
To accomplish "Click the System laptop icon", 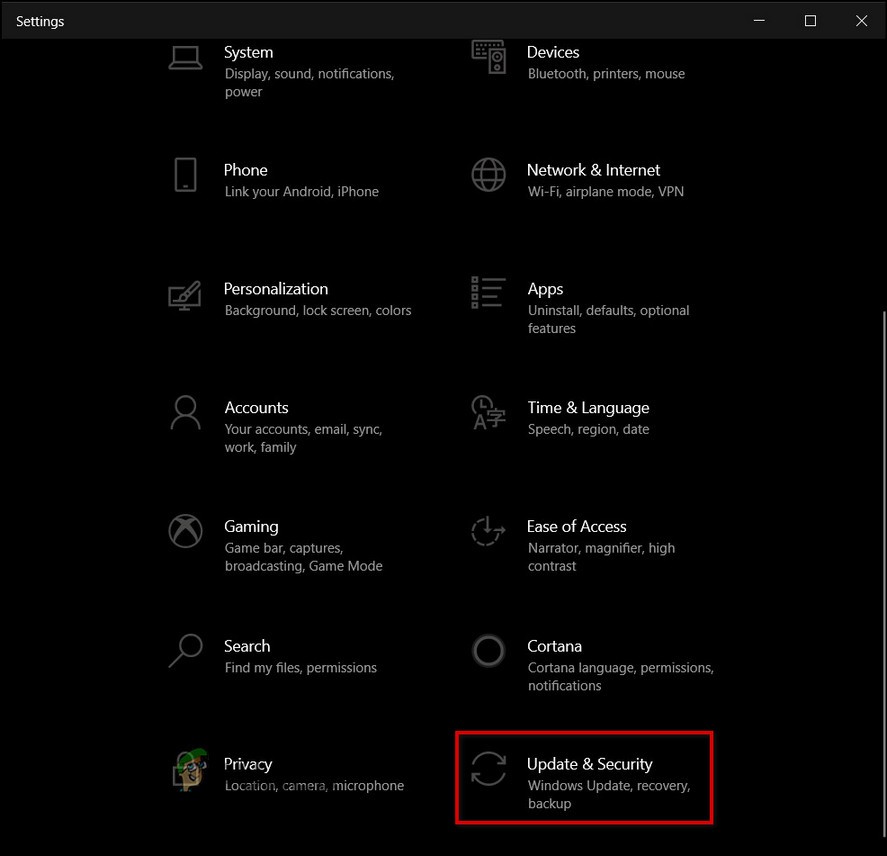I will (186, 58).
